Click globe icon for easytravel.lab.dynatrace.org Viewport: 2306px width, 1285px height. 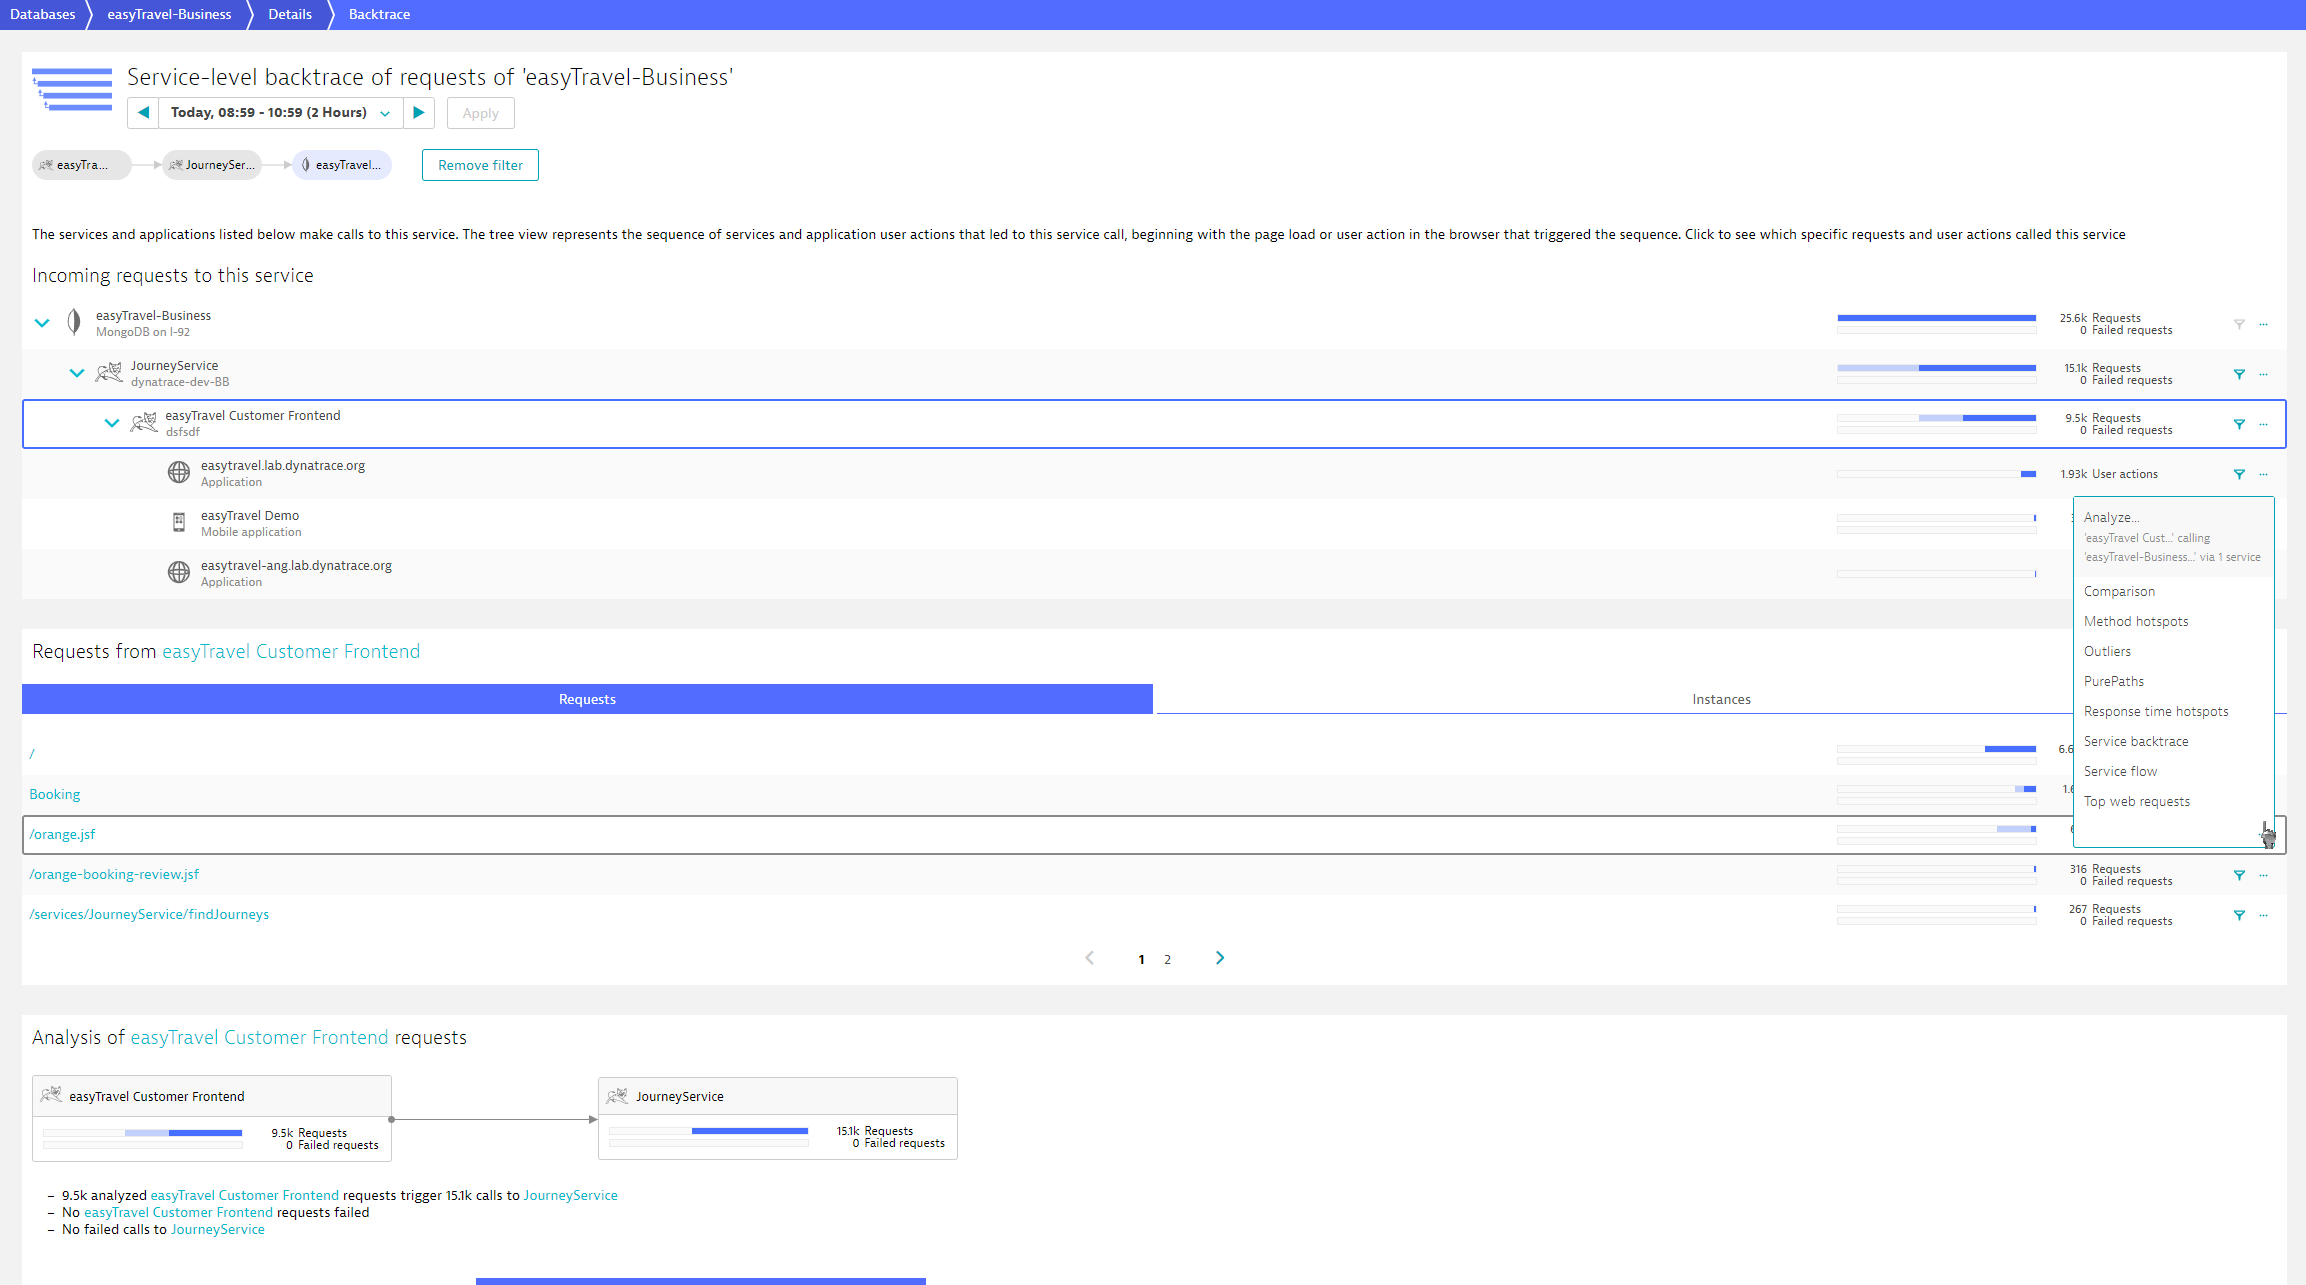(x=179, y=473)
